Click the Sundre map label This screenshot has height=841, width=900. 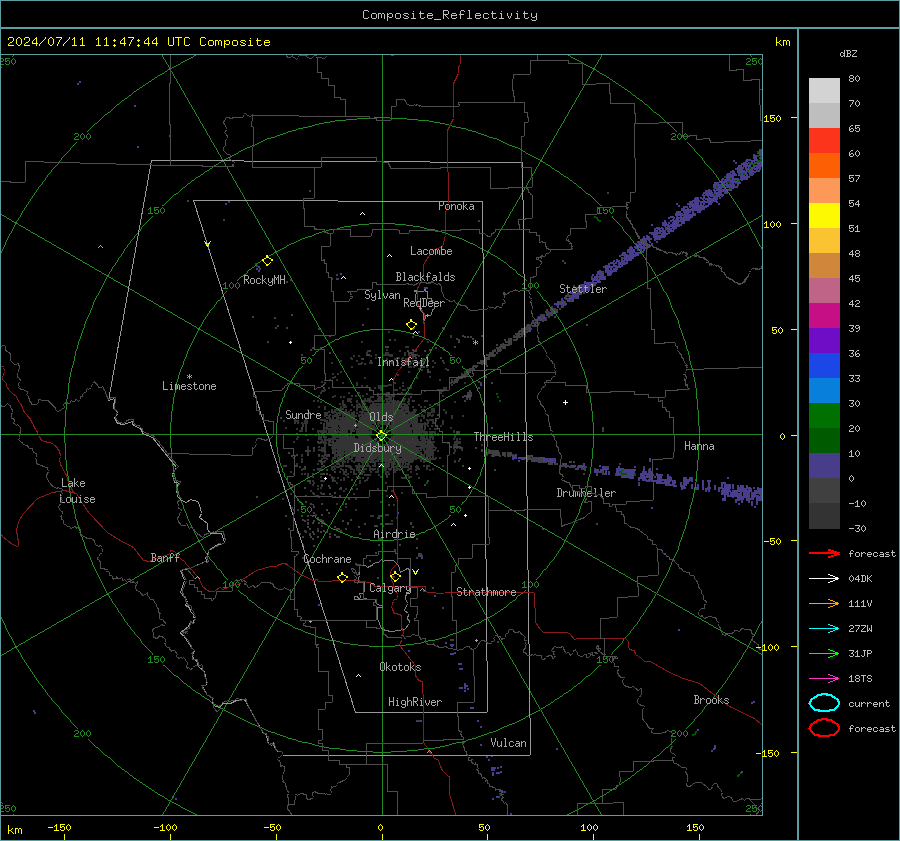click(303, 414)
